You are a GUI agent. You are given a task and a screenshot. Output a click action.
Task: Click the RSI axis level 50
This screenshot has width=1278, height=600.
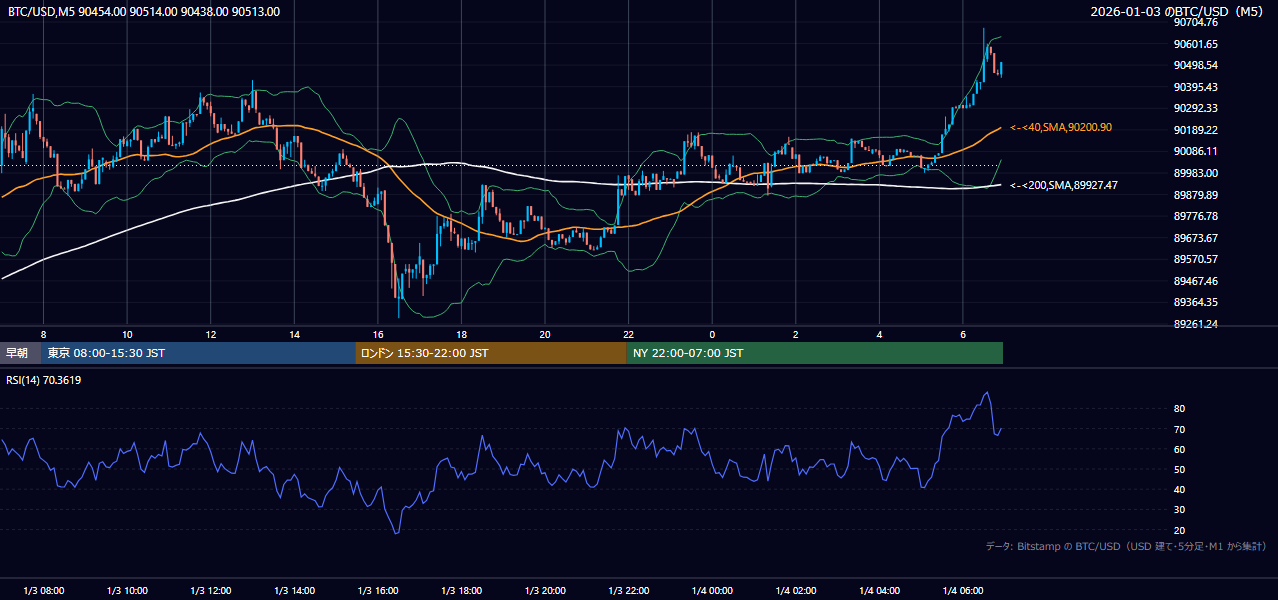pyautogui.click(x=1179, y=469)
